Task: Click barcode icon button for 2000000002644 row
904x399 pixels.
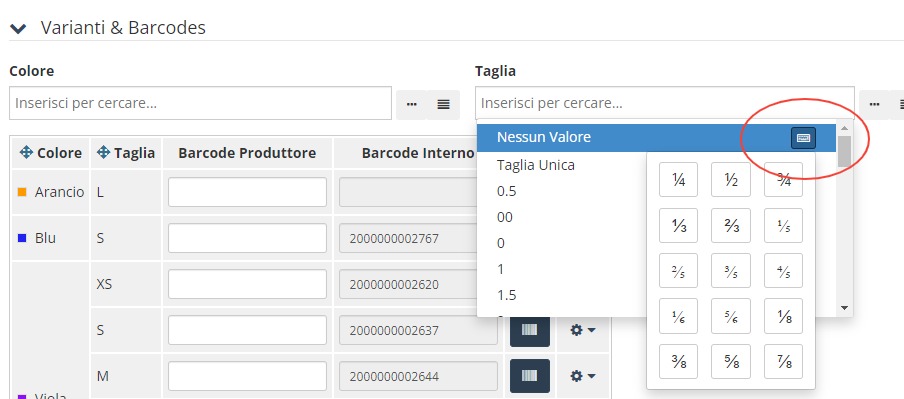Action: (x=530, y=376)
